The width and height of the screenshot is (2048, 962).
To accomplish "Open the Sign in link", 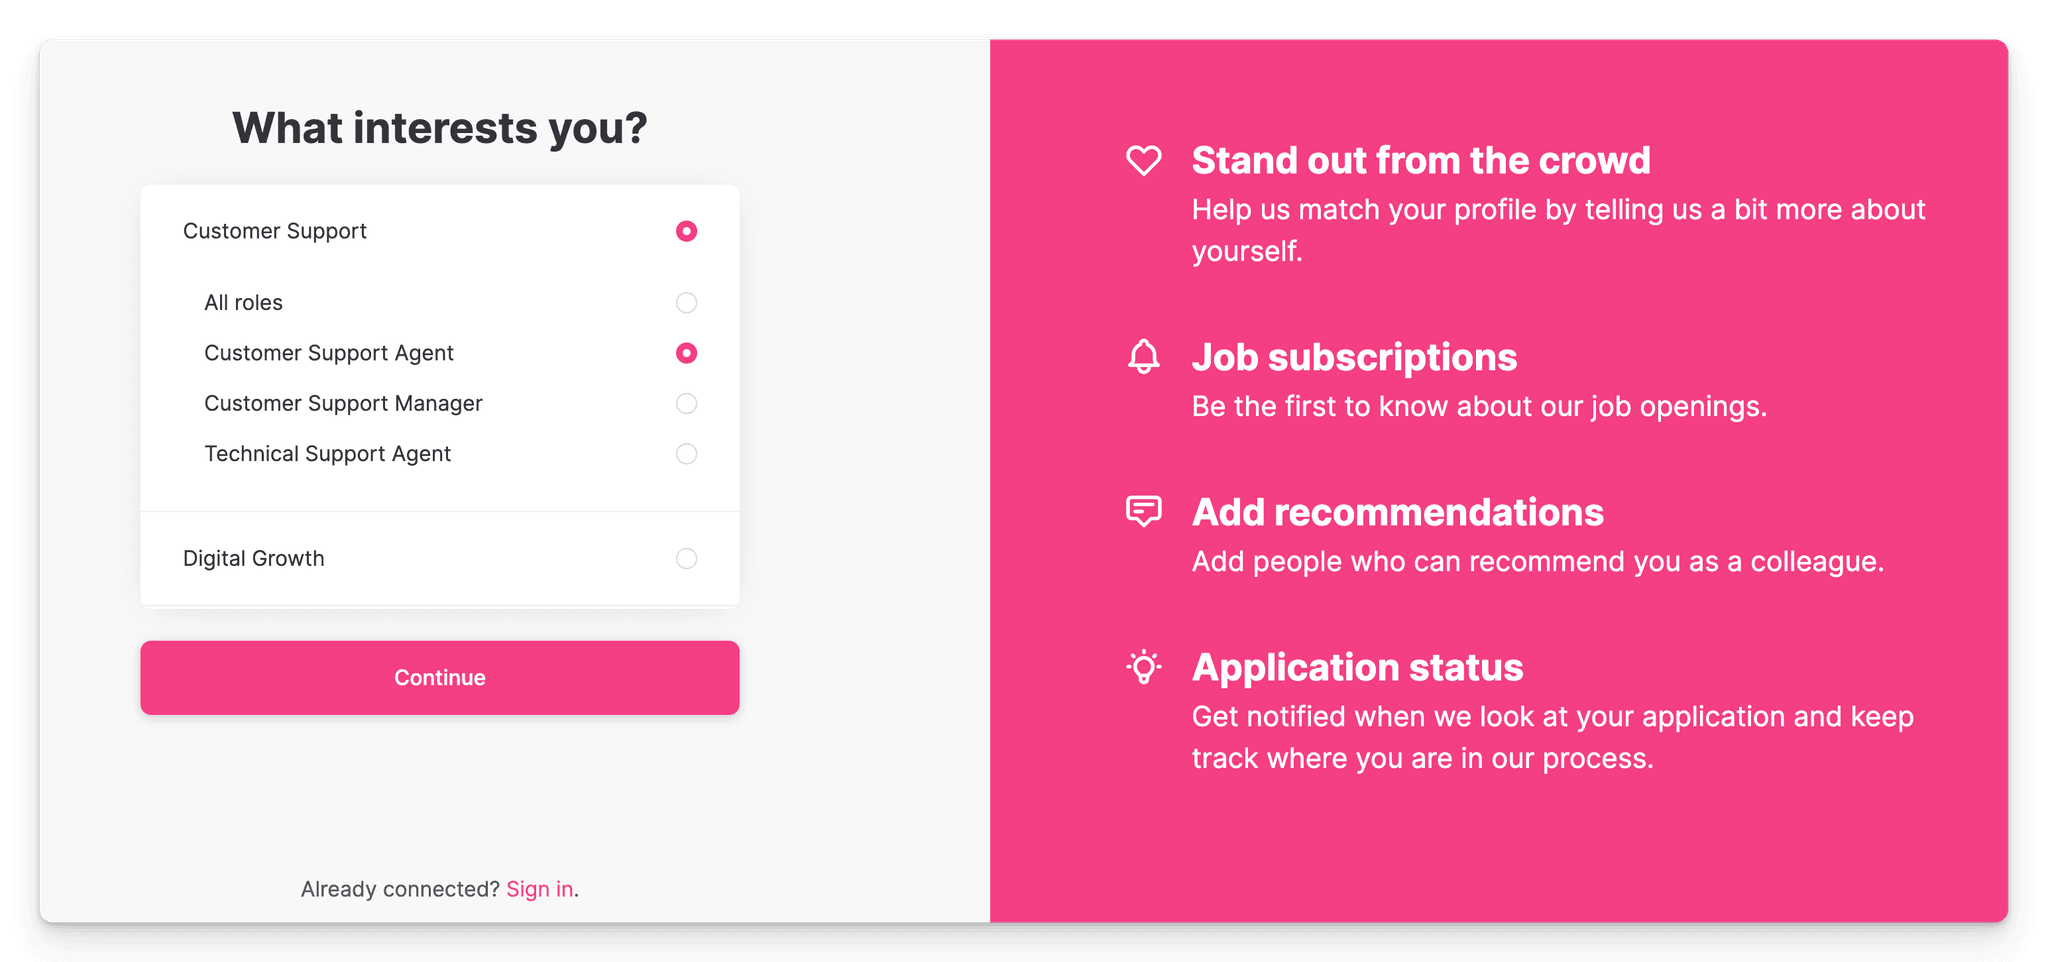I will click(x=540, y=889).
